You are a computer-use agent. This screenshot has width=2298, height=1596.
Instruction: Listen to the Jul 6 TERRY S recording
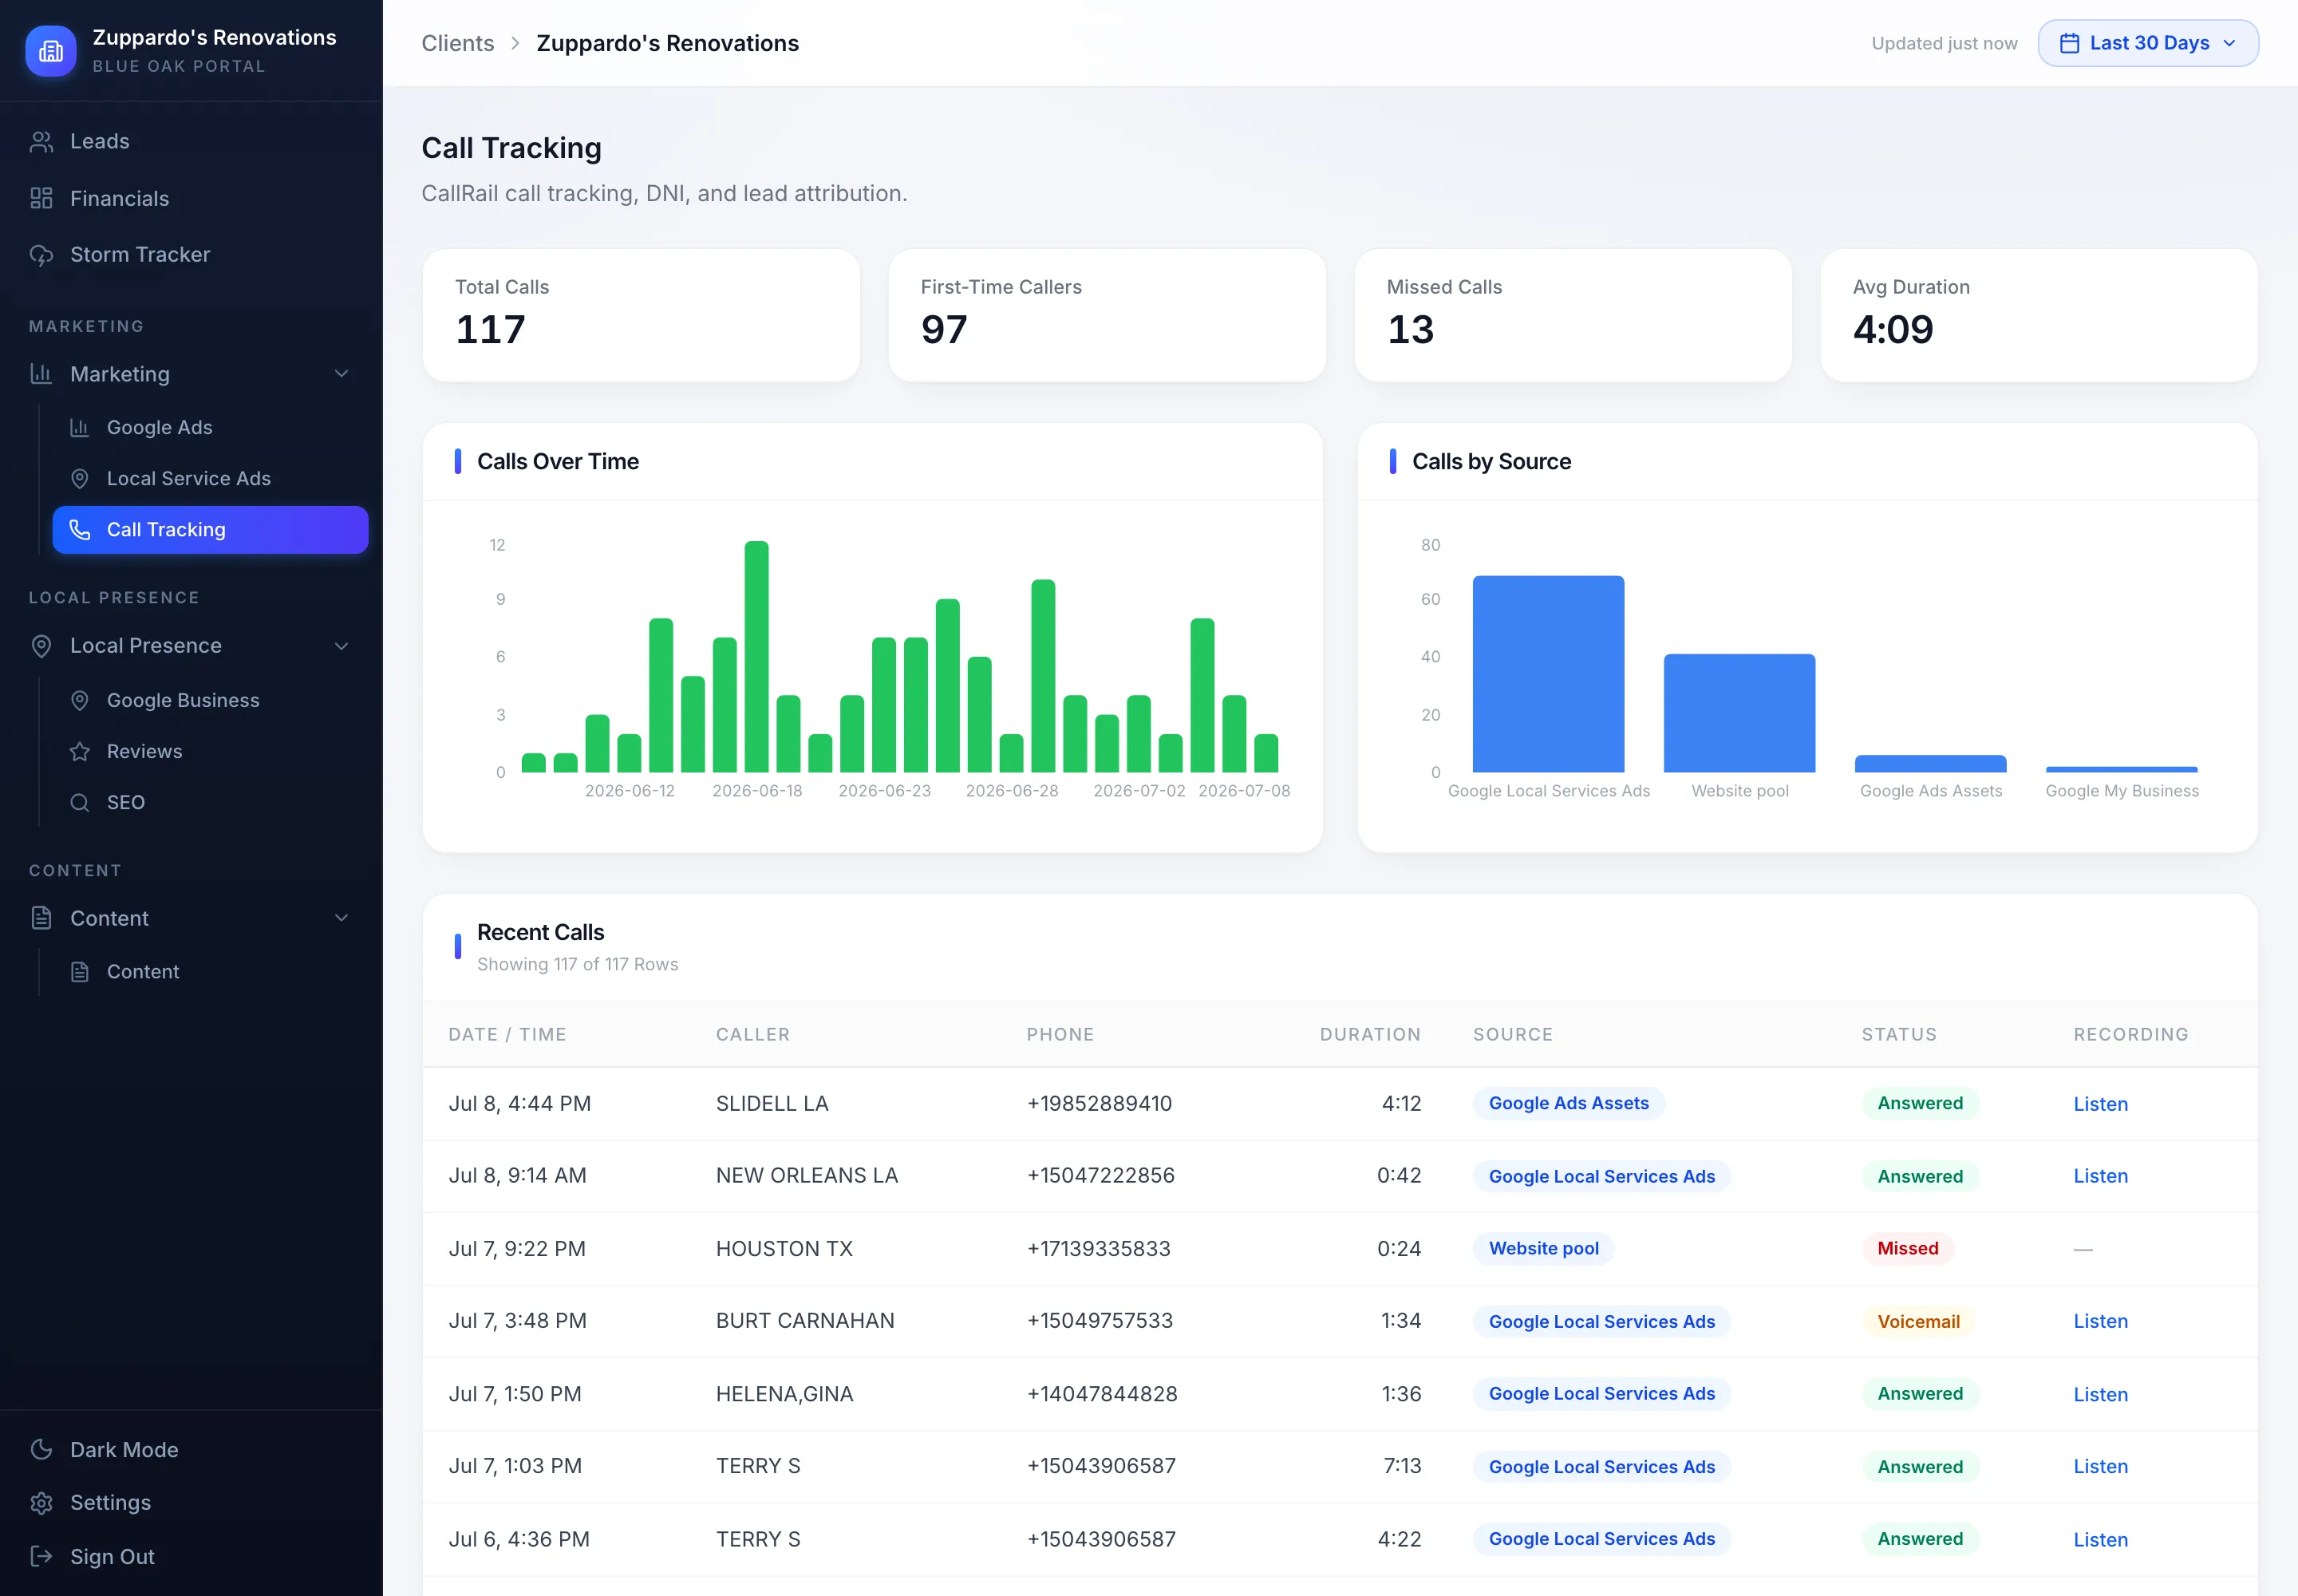(x=2100, y=1539)
